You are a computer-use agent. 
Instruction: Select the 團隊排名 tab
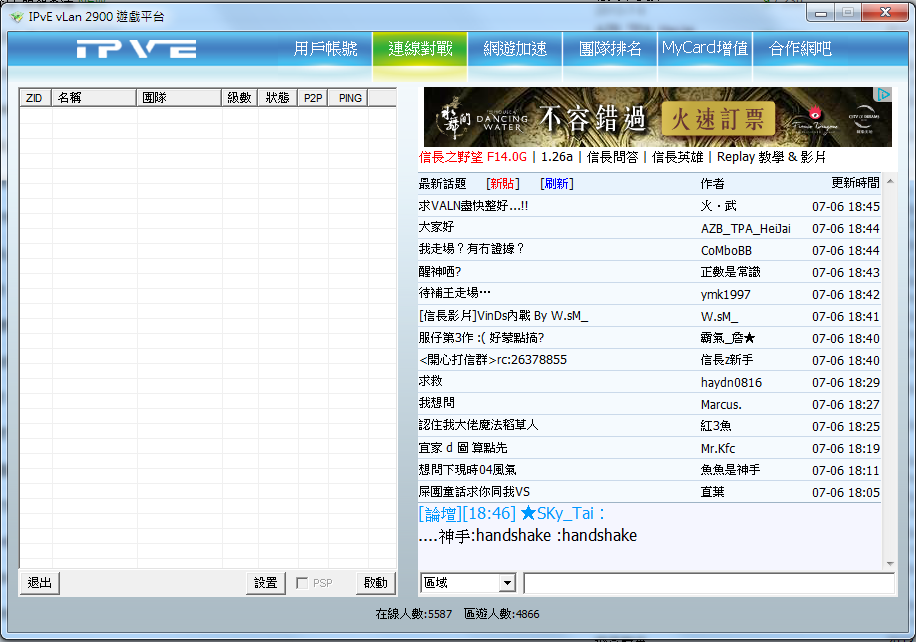click(x=610, y=49)
